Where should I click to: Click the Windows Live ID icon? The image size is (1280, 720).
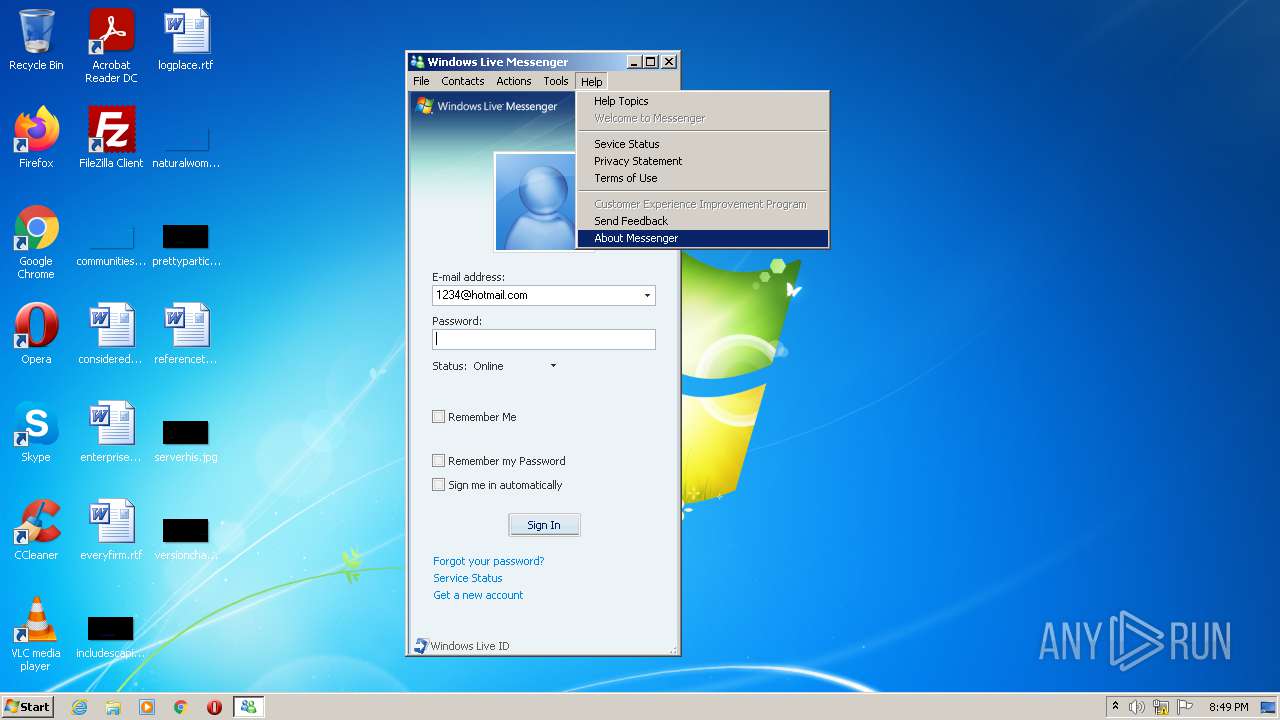coord(421,646)
